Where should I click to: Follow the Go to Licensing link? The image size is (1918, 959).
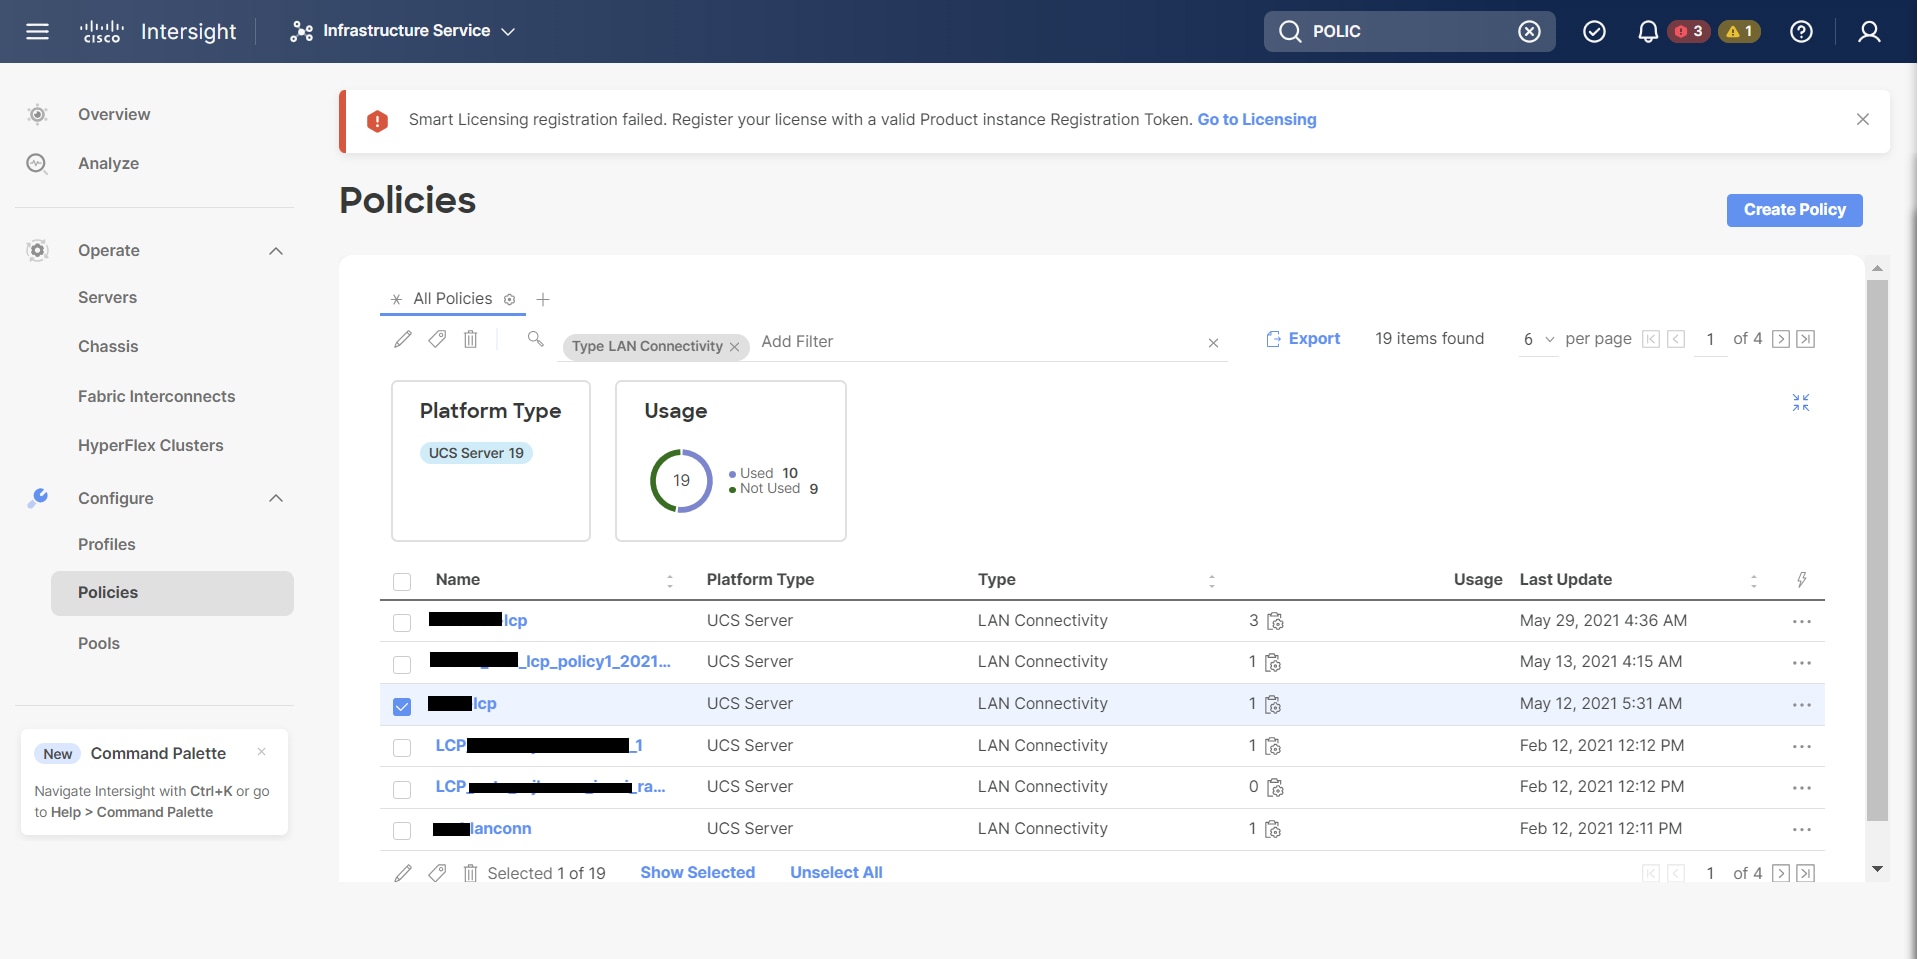(1257, 119)
